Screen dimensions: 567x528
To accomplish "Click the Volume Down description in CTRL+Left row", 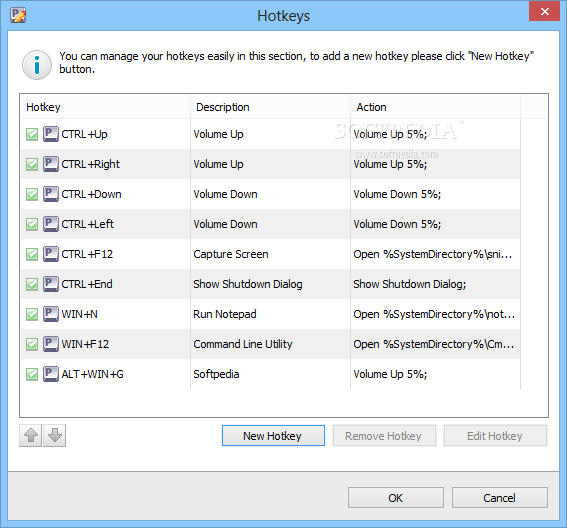I will 225,224.
